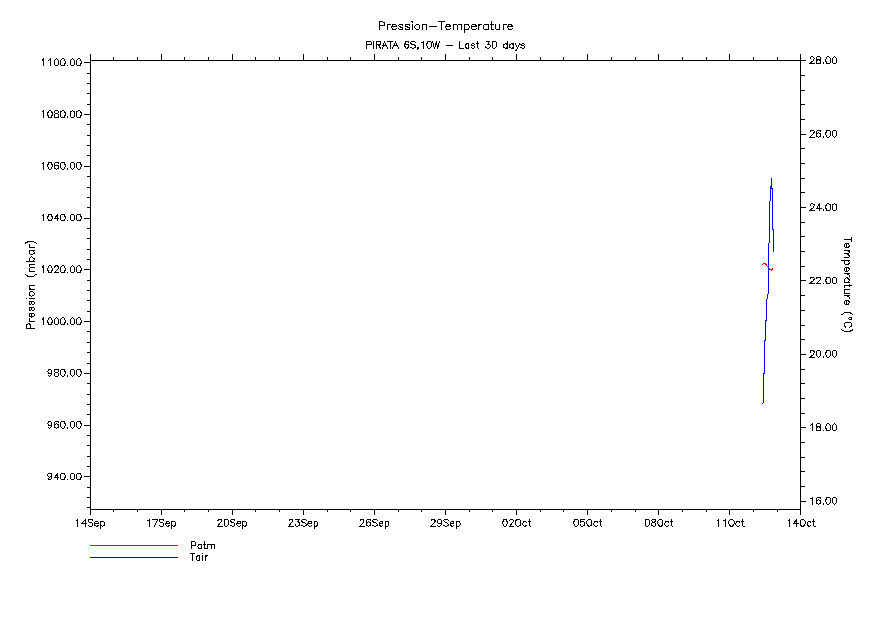891x630 pixels.
Task: Click the 1100.00 pressure tick label
Action: pos(60,63)
